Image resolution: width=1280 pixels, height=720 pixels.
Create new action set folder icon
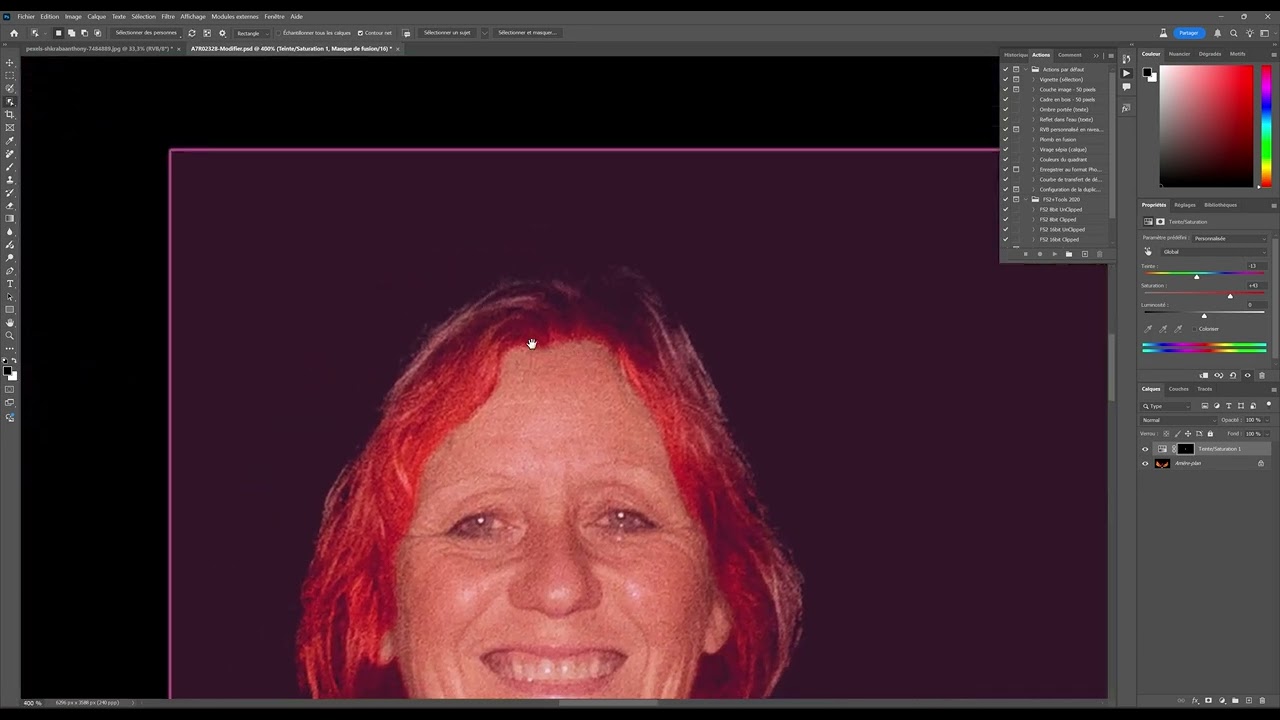pyautogui.click(x=1069, y=254)
